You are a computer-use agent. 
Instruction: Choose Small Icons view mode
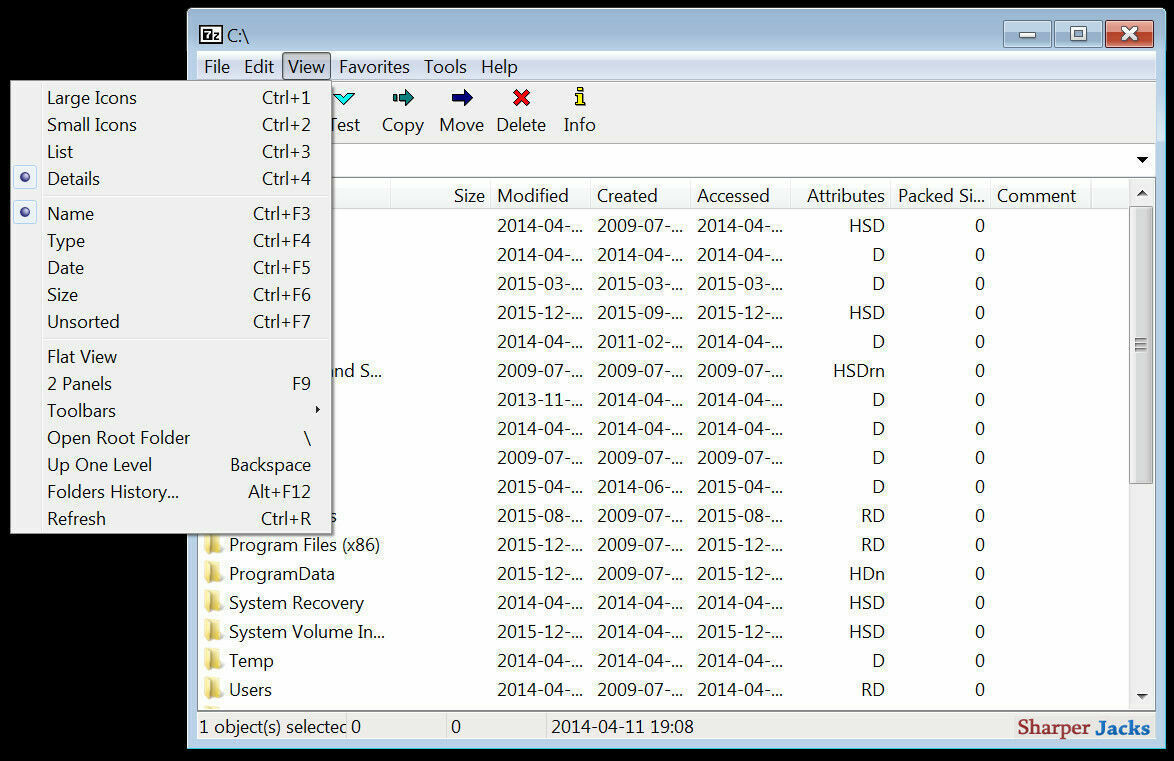[170, 125]
